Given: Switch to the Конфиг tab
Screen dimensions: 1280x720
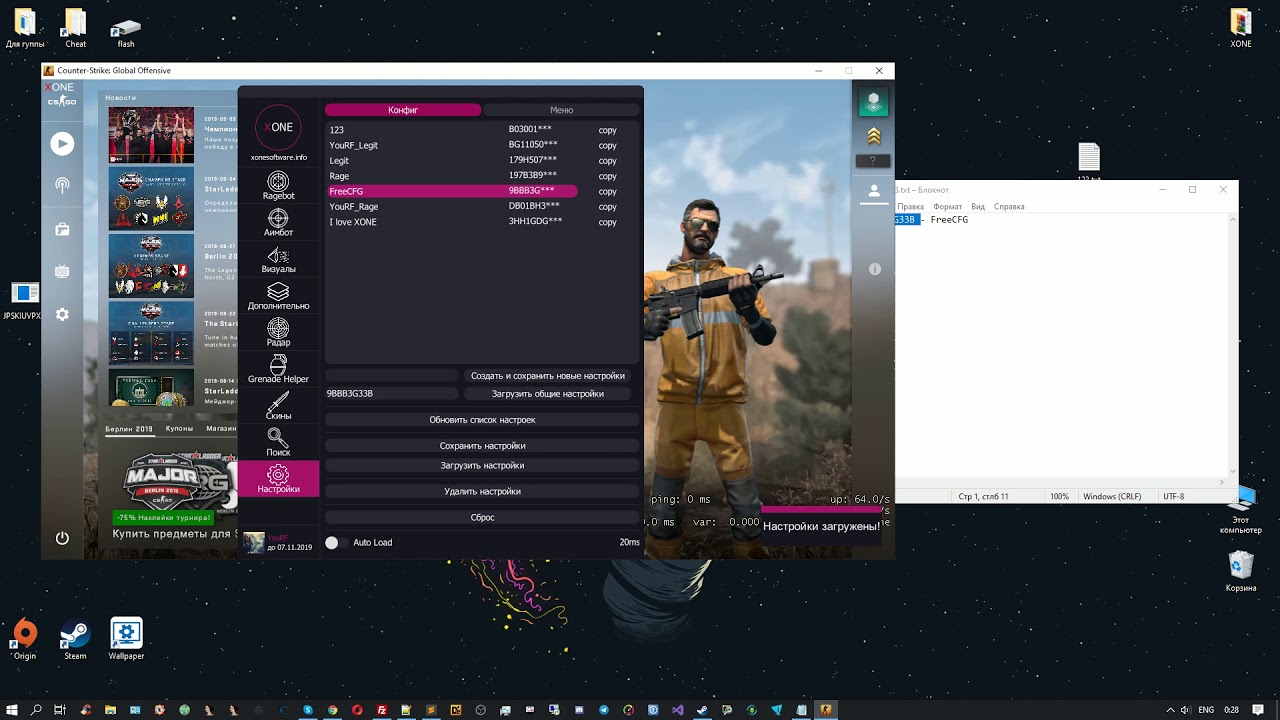Looking at the screenshot, I should point(403,110).
